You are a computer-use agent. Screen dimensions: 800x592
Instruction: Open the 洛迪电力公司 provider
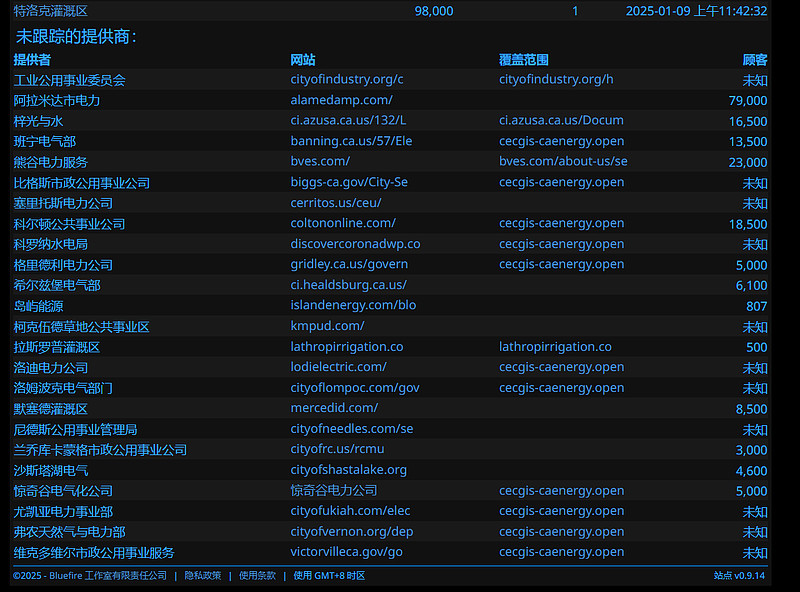pos(51,368)
